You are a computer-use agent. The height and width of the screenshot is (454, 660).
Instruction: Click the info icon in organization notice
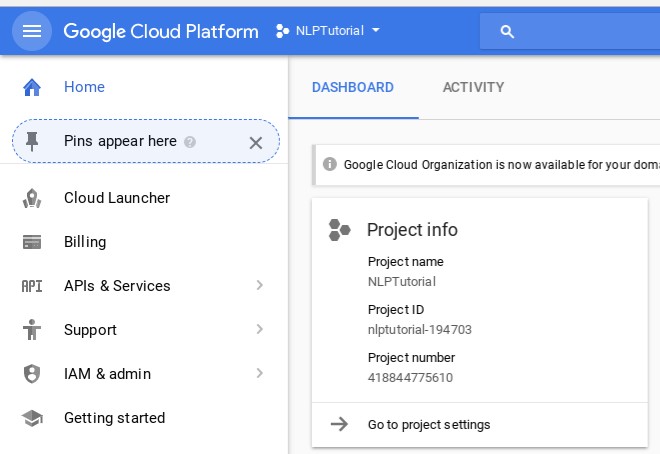(x=330, y=164)
